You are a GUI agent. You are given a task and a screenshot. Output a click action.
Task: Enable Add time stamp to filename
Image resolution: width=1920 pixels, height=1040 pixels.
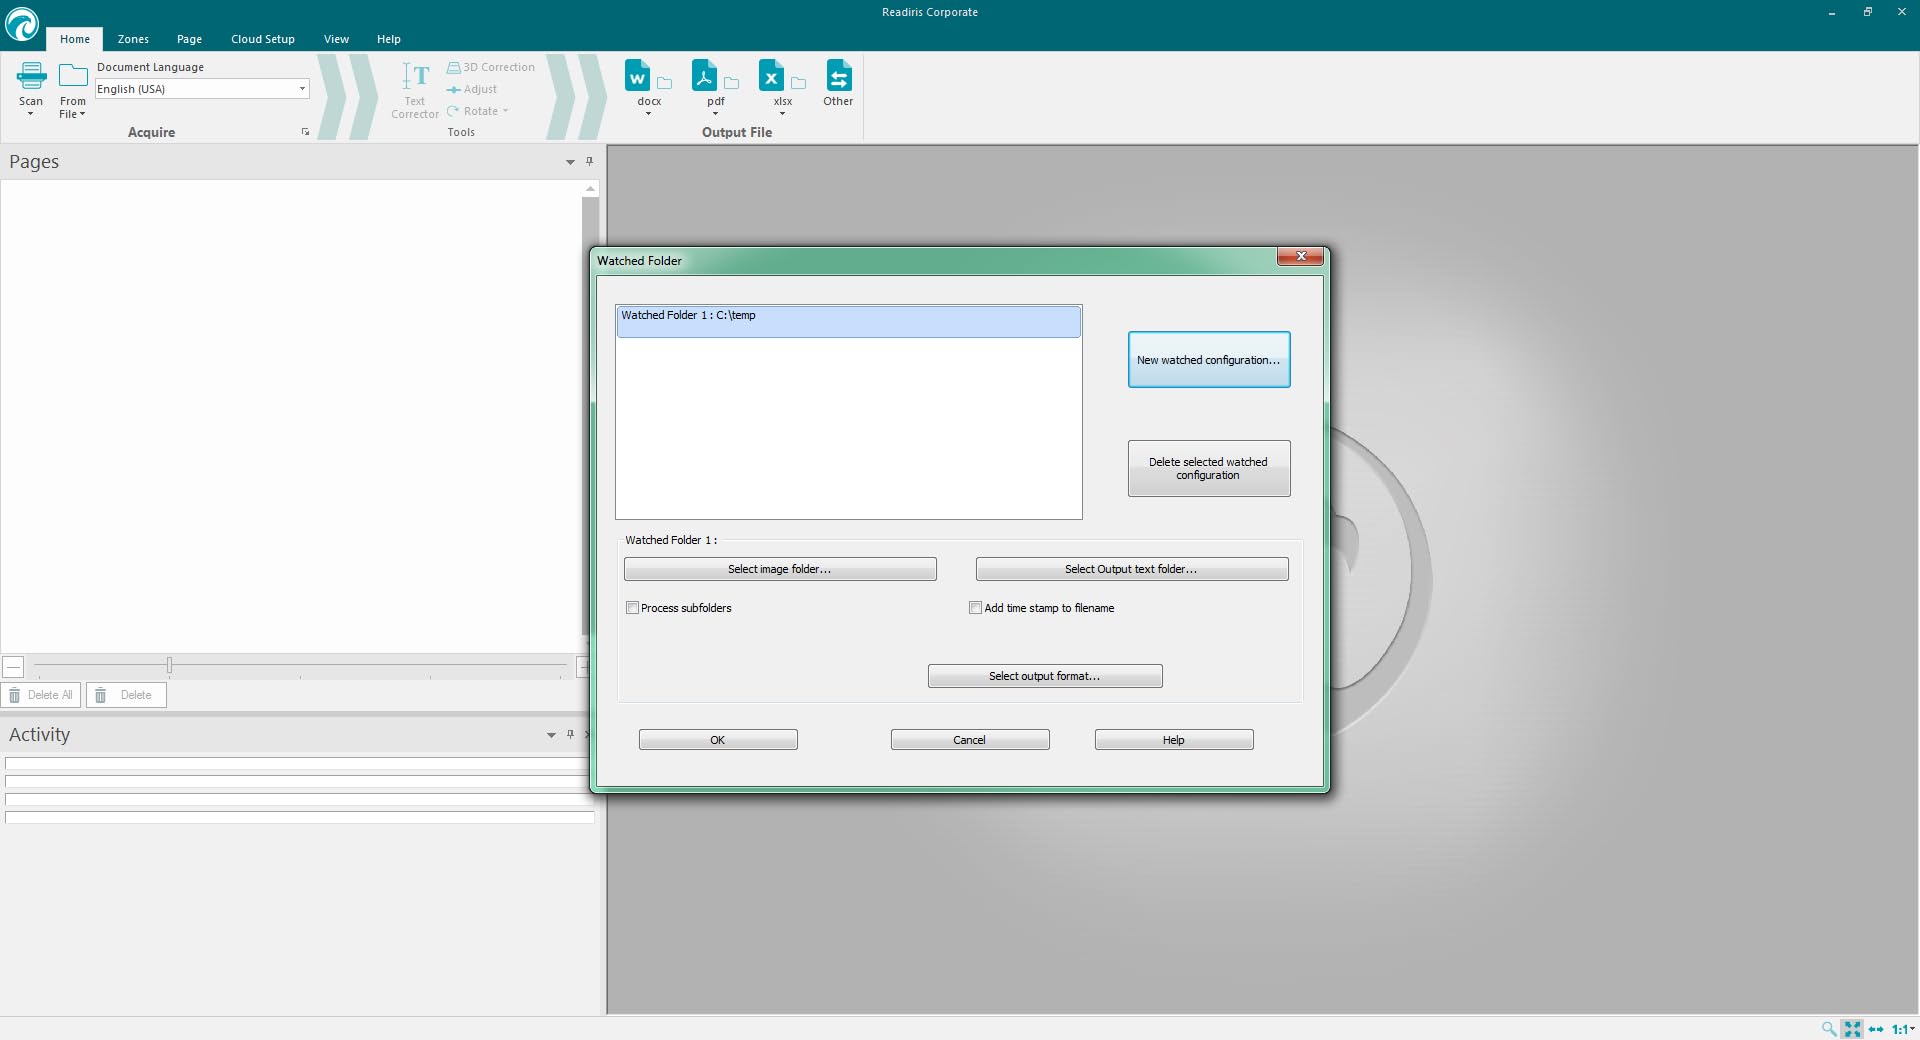pyautogui.click(x=975, y=608)
